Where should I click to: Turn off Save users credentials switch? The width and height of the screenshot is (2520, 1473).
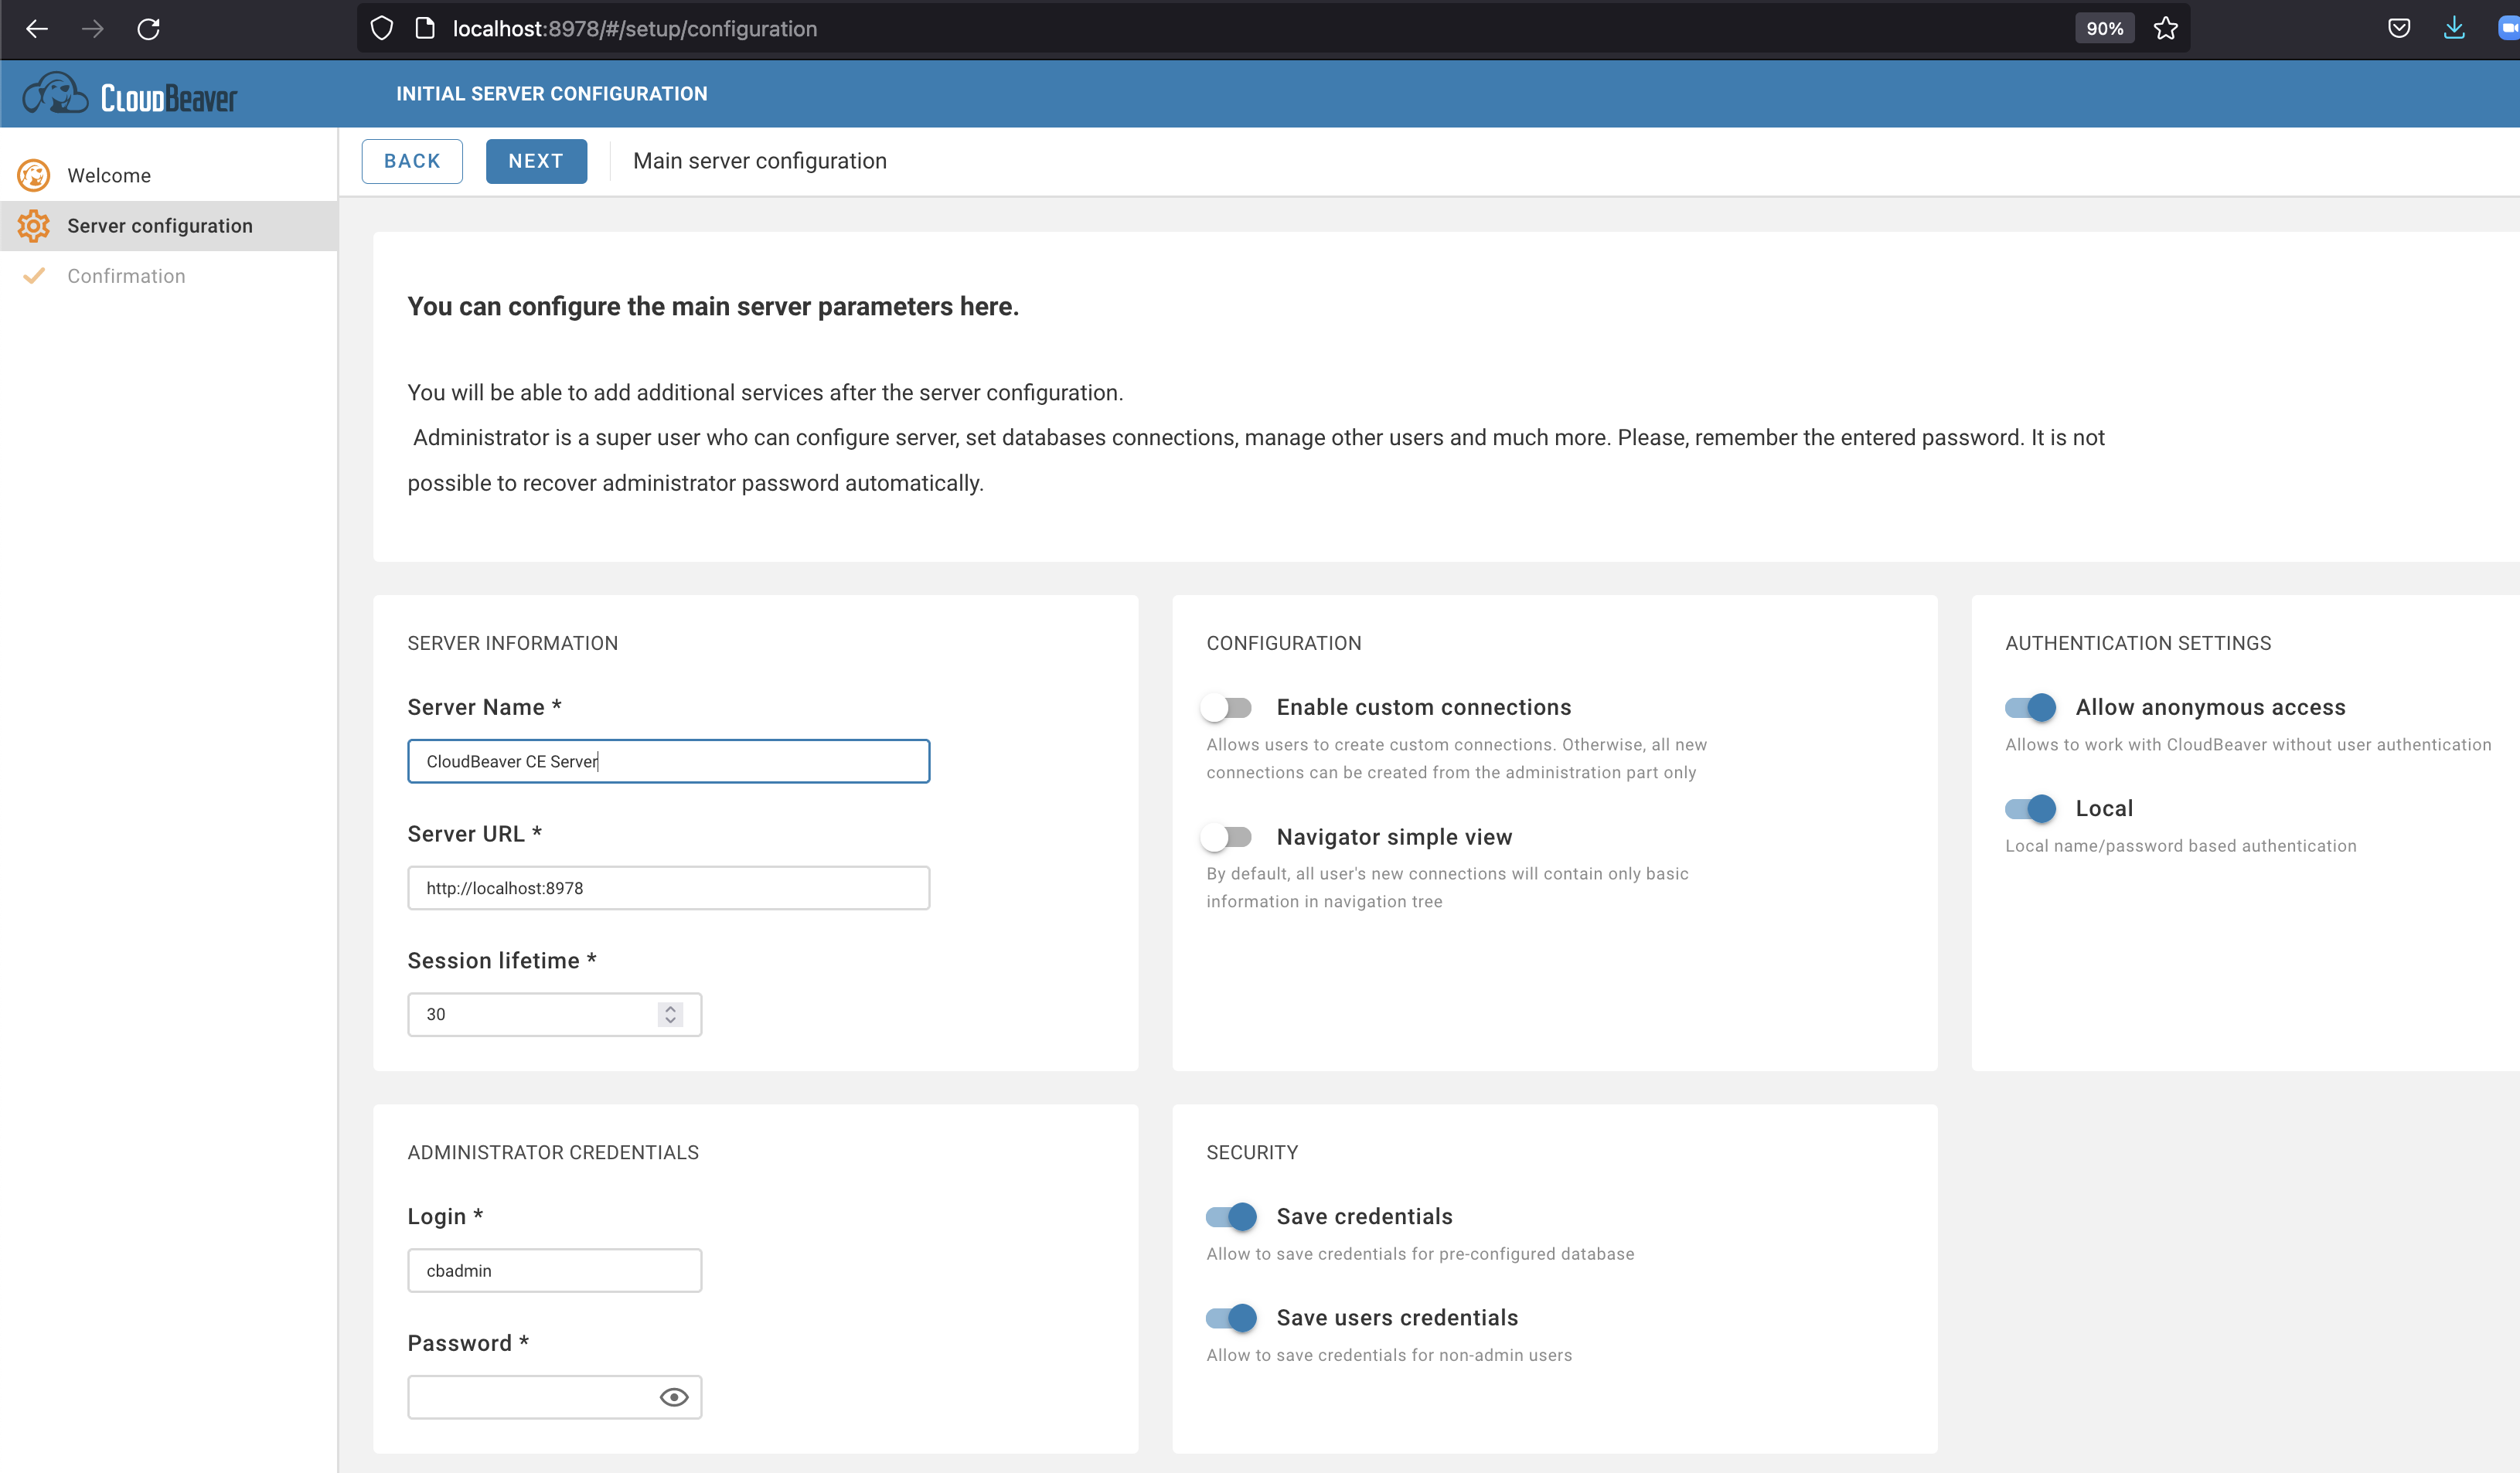click(1231, 1318)
